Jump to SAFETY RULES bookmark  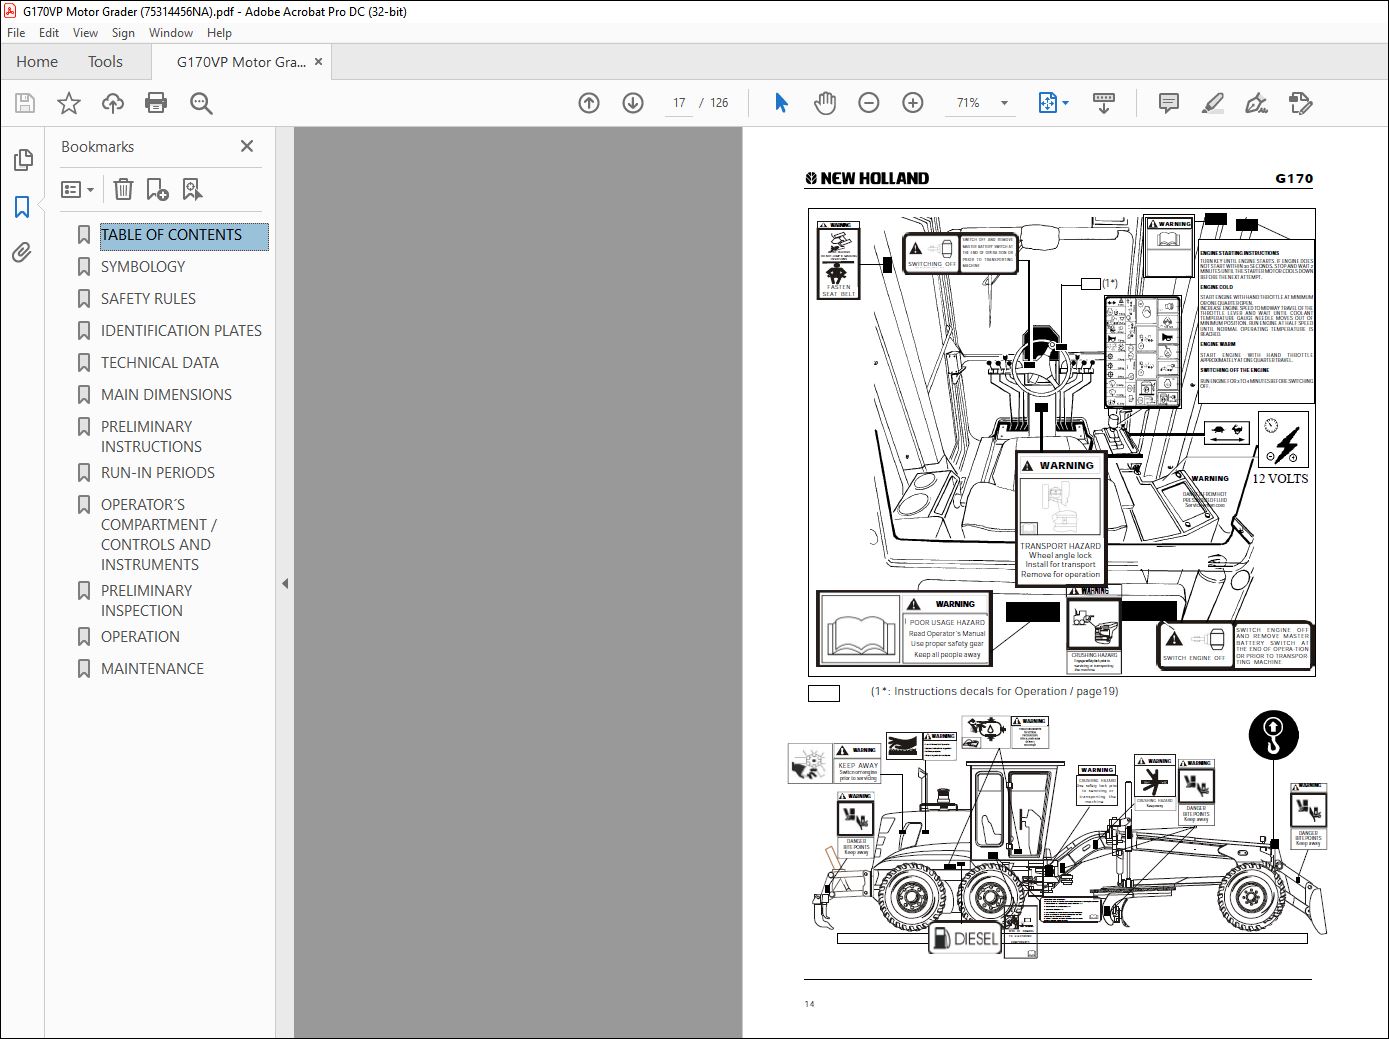pos(148,299)
